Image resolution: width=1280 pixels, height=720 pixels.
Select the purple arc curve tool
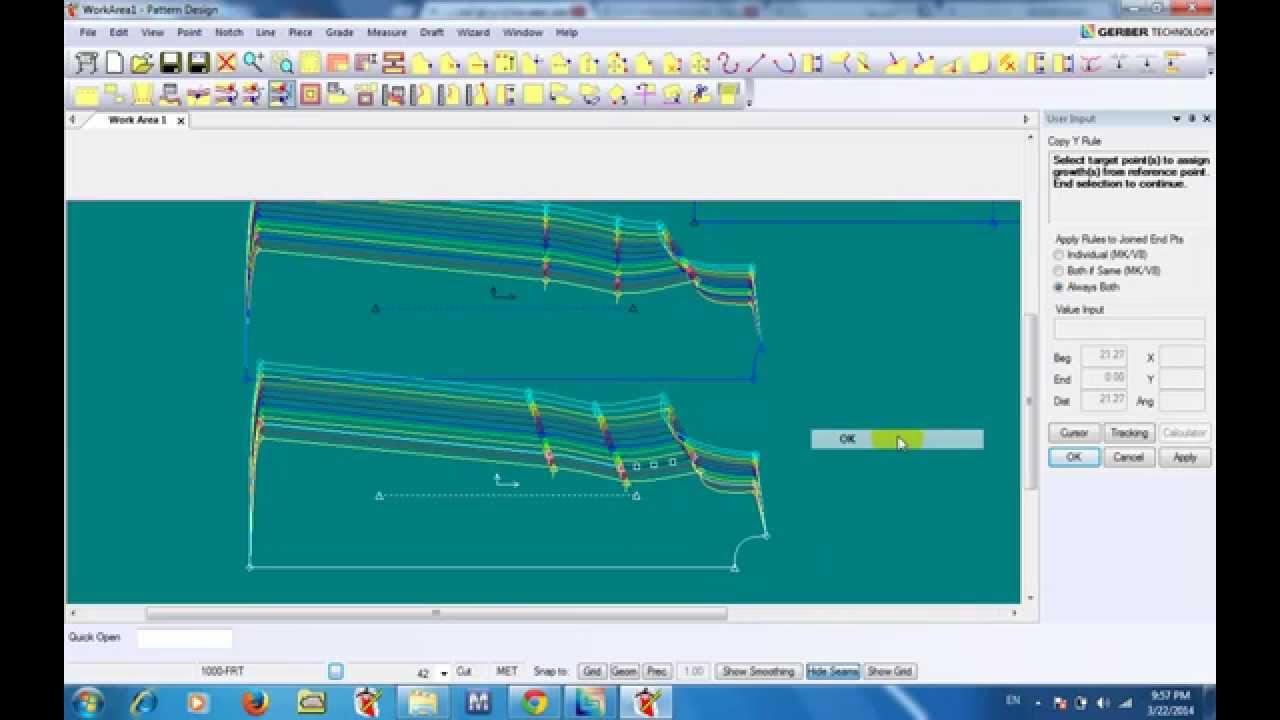(784, 63)
